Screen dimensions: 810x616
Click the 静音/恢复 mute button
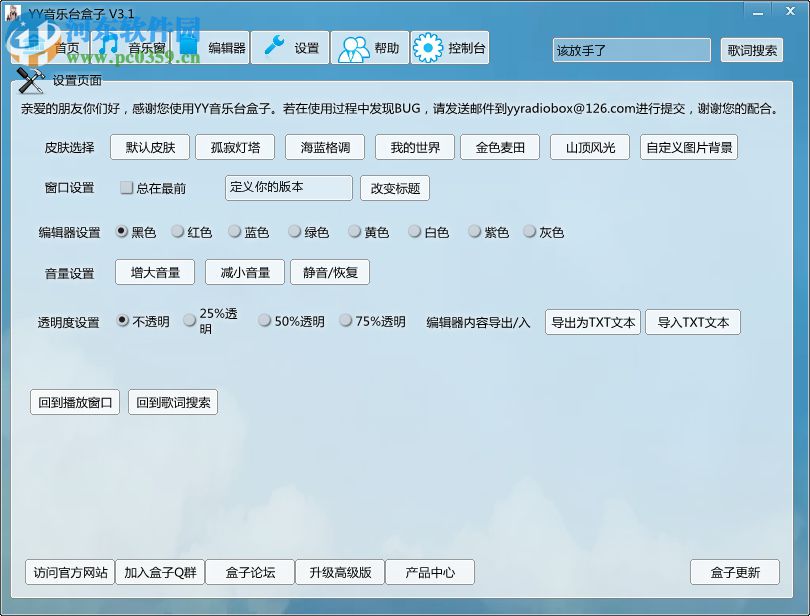[x=330, y=271]
